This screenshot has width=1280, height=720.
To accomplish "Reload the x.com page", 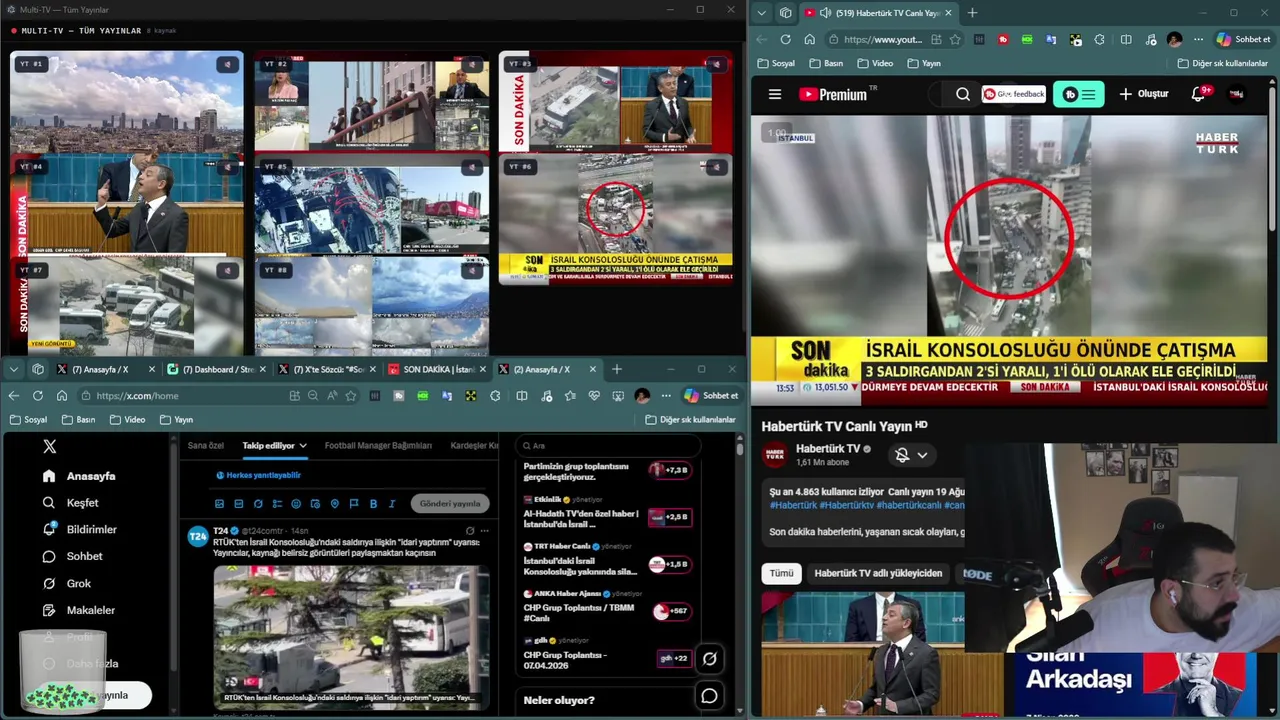I will 38,395.
